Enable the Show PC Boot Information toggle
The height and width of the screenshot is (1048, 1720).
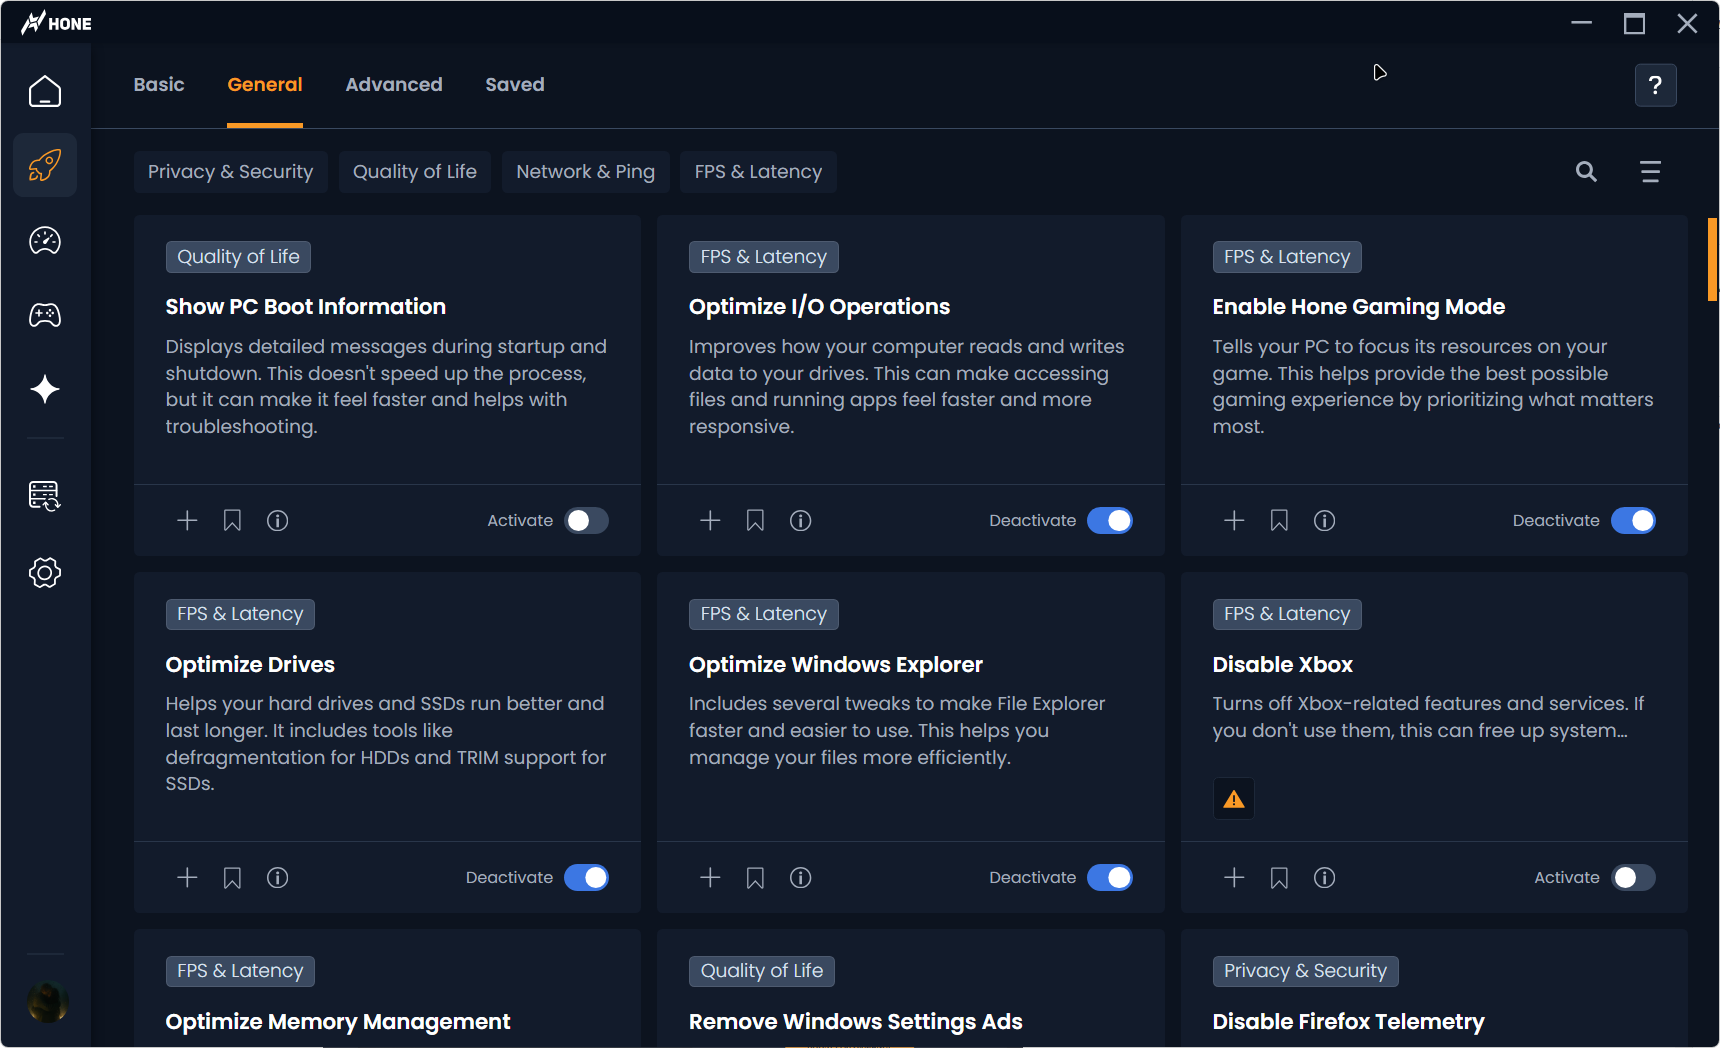[586, 521]
